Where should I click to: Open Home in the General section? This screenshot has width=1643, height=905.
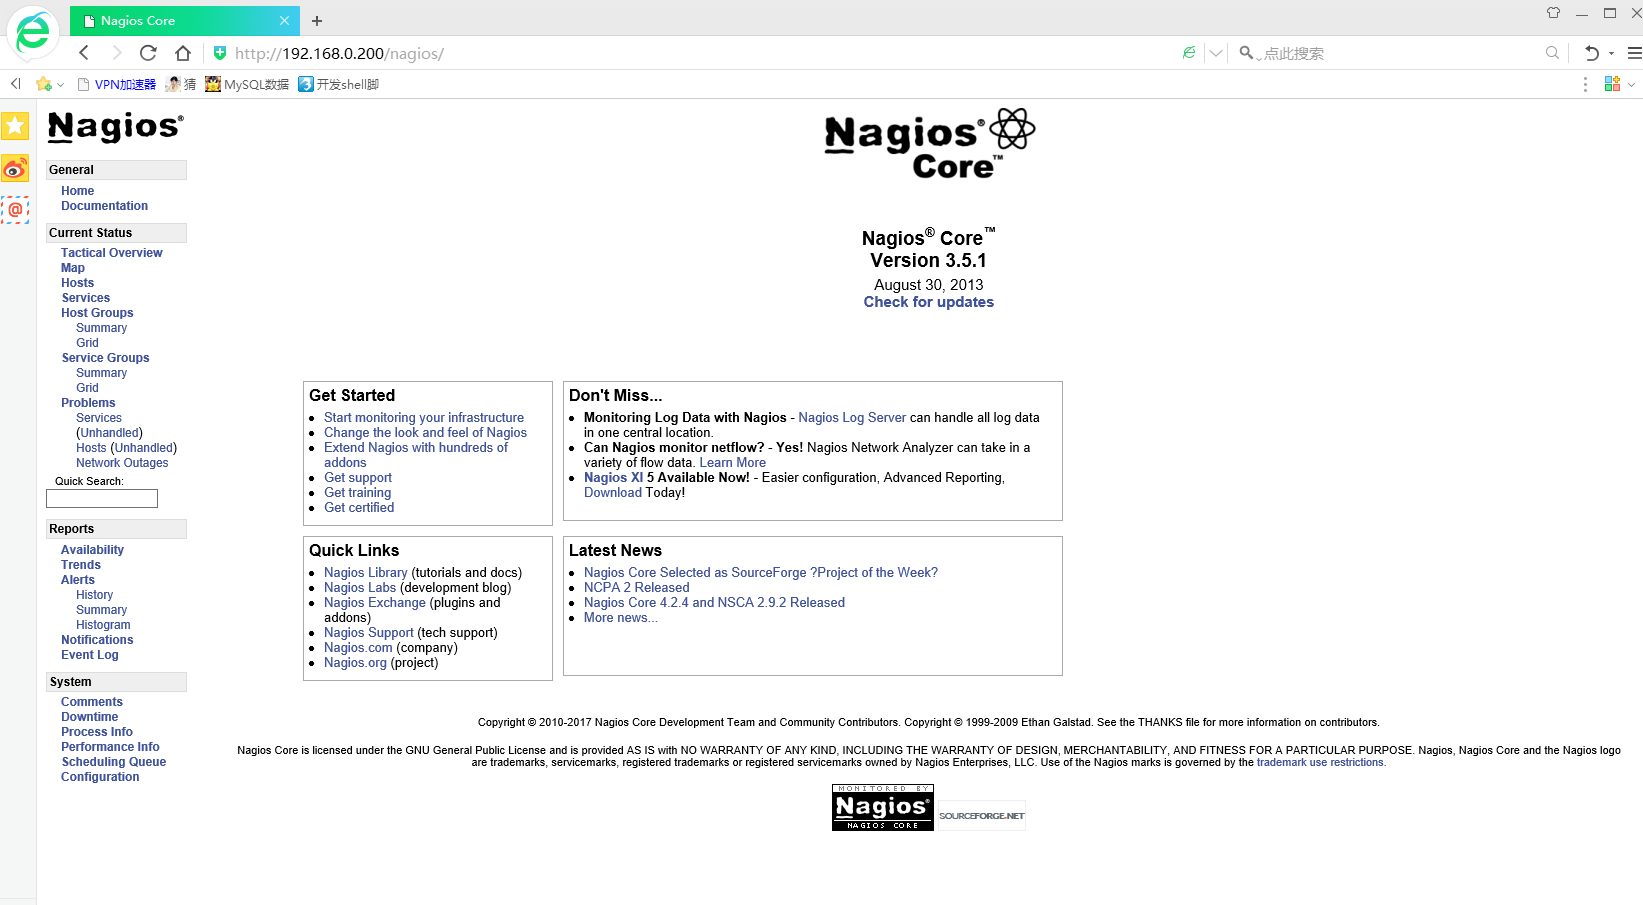pos(77,191)
